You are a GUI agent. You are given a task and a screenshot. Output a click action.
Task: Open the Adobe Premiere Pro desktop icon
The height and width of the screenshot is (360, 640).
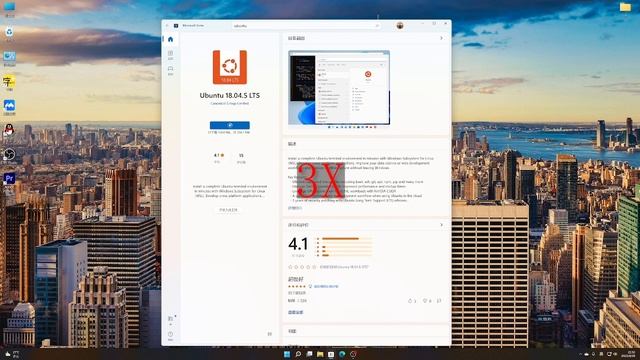(x=9, y=179)
